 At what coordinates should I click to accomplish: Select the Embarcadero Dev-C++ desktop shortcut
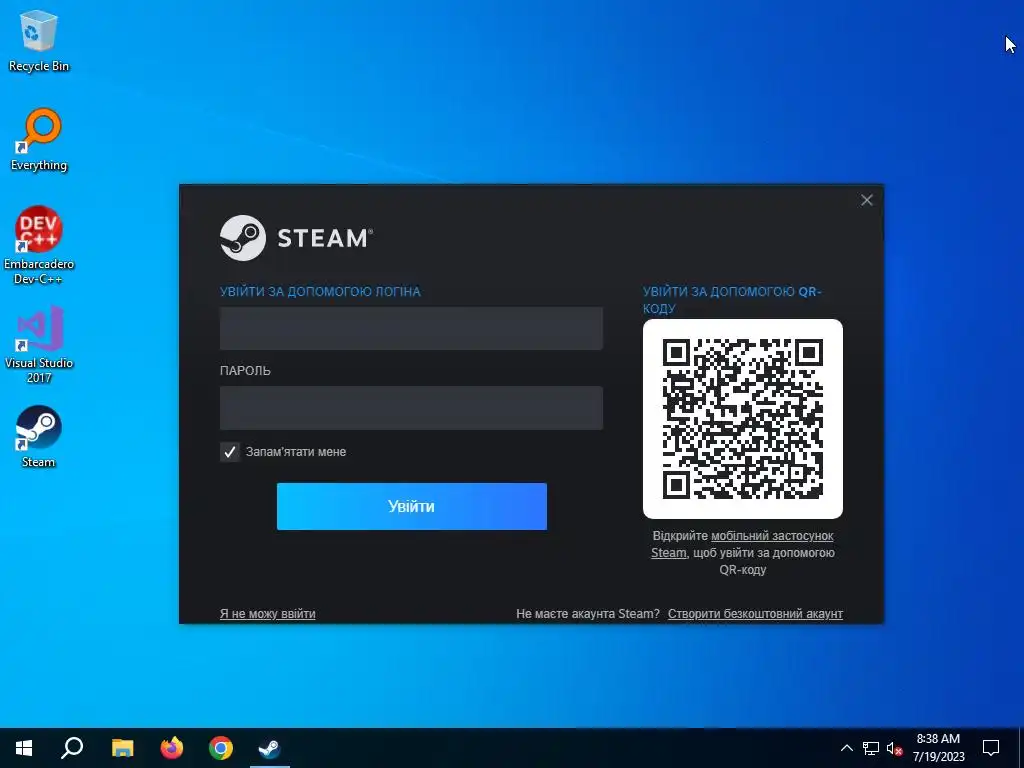tap(39, 246)
